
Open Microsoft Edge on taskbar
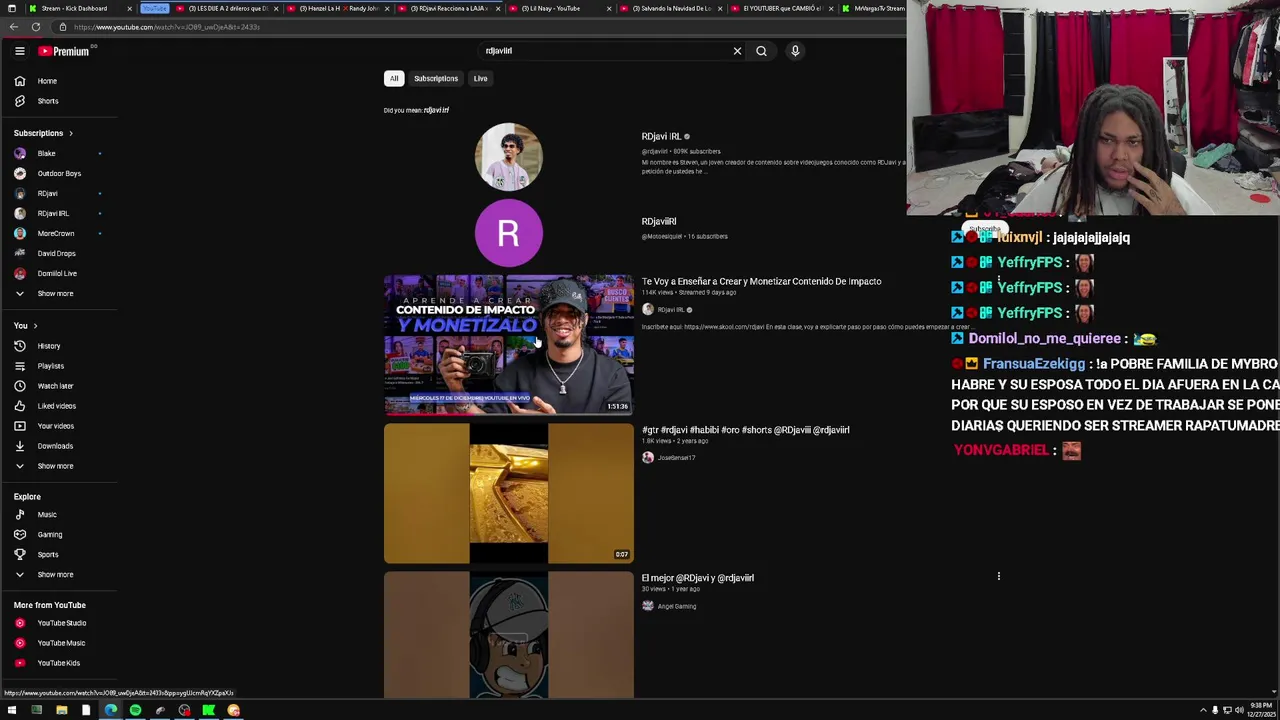click(x=110, y=710)
